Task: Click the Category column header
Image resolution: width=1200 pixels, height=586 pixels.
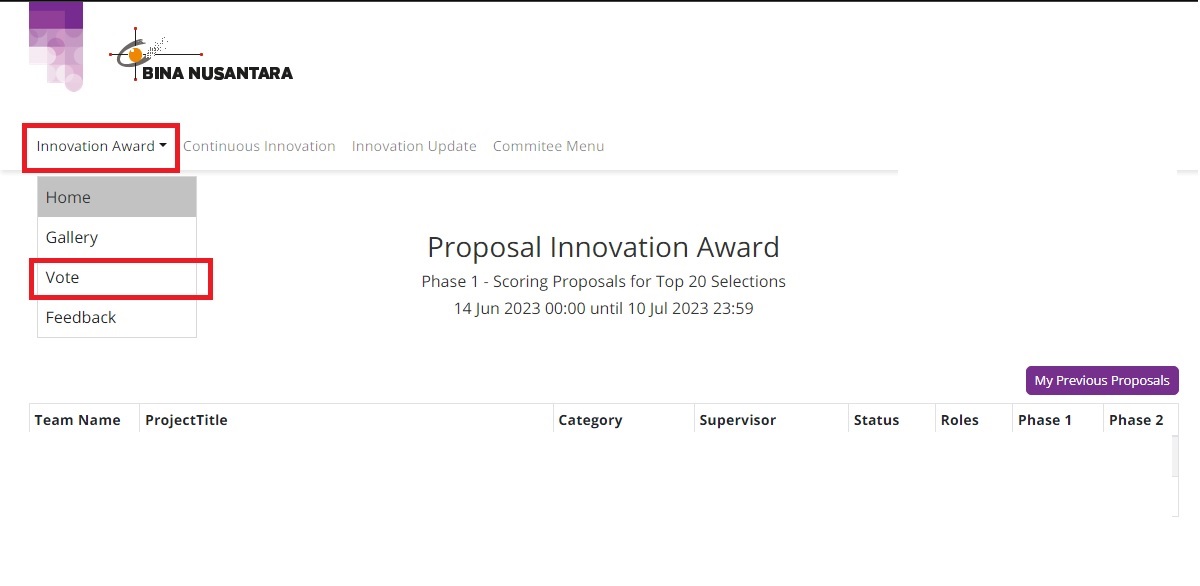Action: [590, 420]
